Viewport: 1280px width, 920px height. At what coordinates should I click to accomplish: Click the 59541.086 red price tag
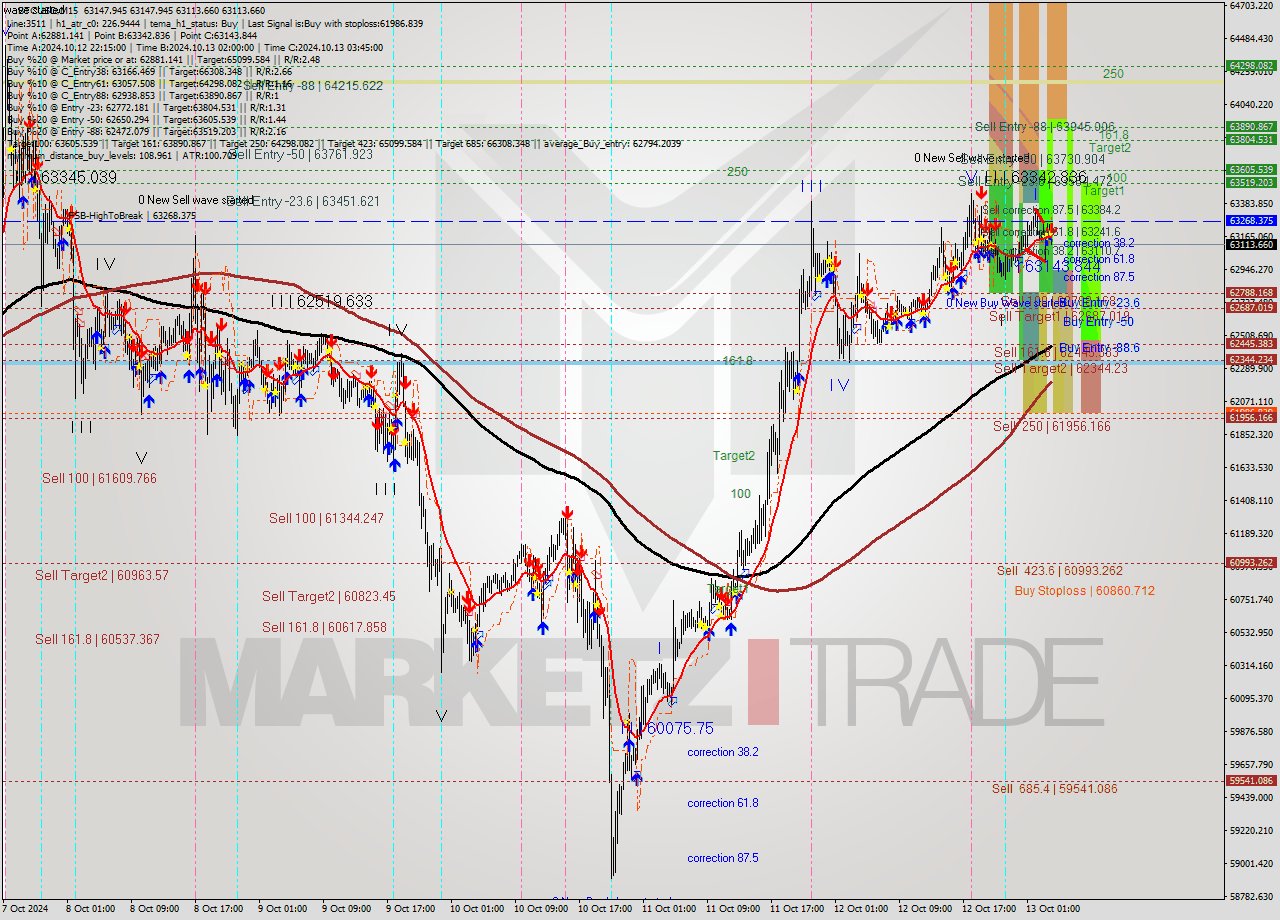click(x=1251, y=781)
